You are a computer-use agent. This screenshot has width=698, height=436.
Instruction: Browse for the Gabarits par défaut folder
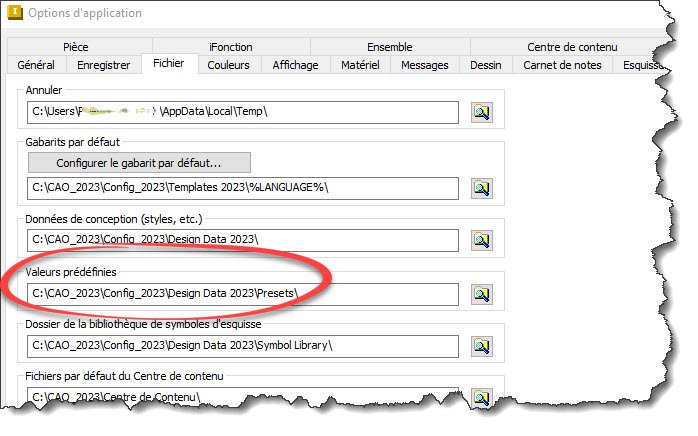tap(483, 187)
